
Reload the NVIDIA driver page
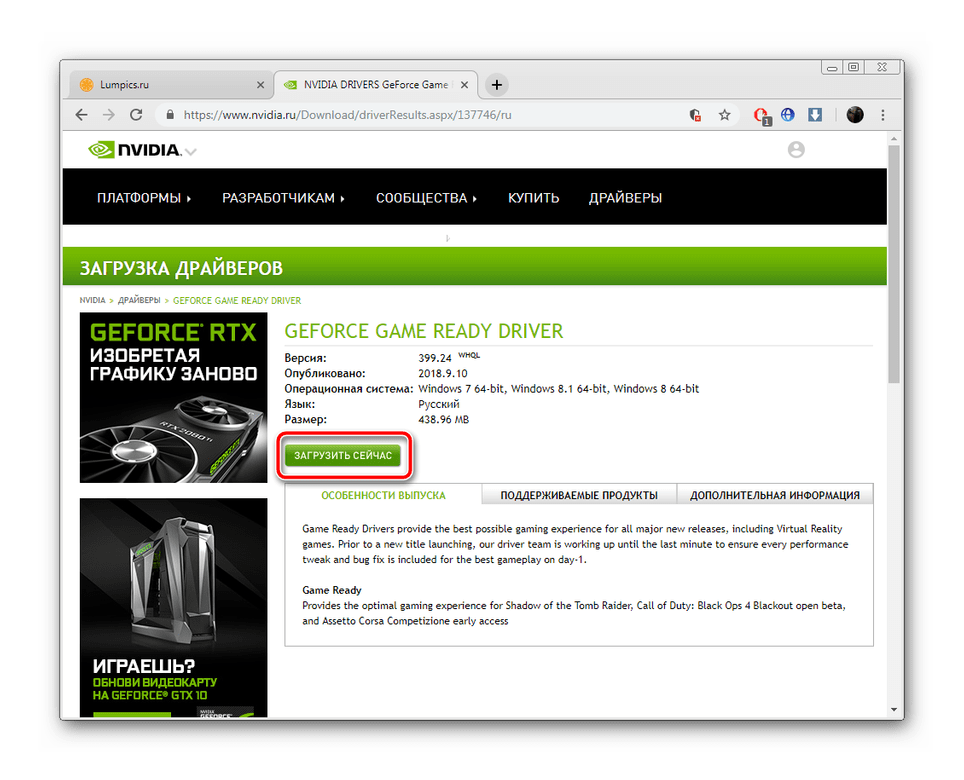(x=136, y=115)
